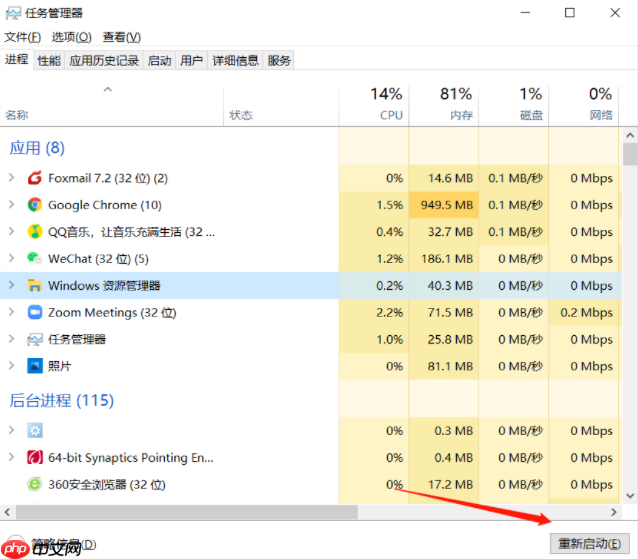This screenshot has height=559, width=638.
Task: Click the 81.1 MB memory value for 照片
Action: 450,366
